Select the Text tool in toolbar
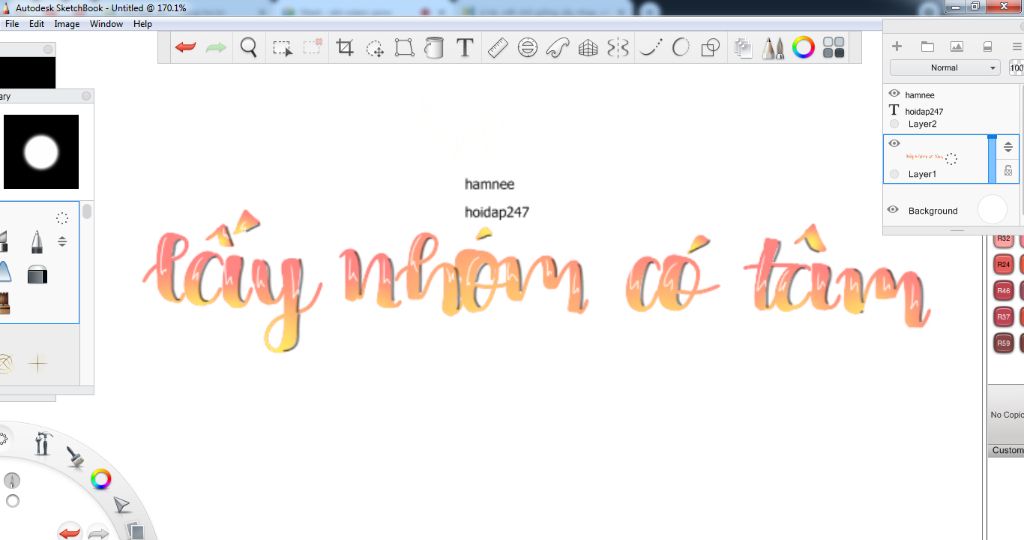 [x=464, y=48]
